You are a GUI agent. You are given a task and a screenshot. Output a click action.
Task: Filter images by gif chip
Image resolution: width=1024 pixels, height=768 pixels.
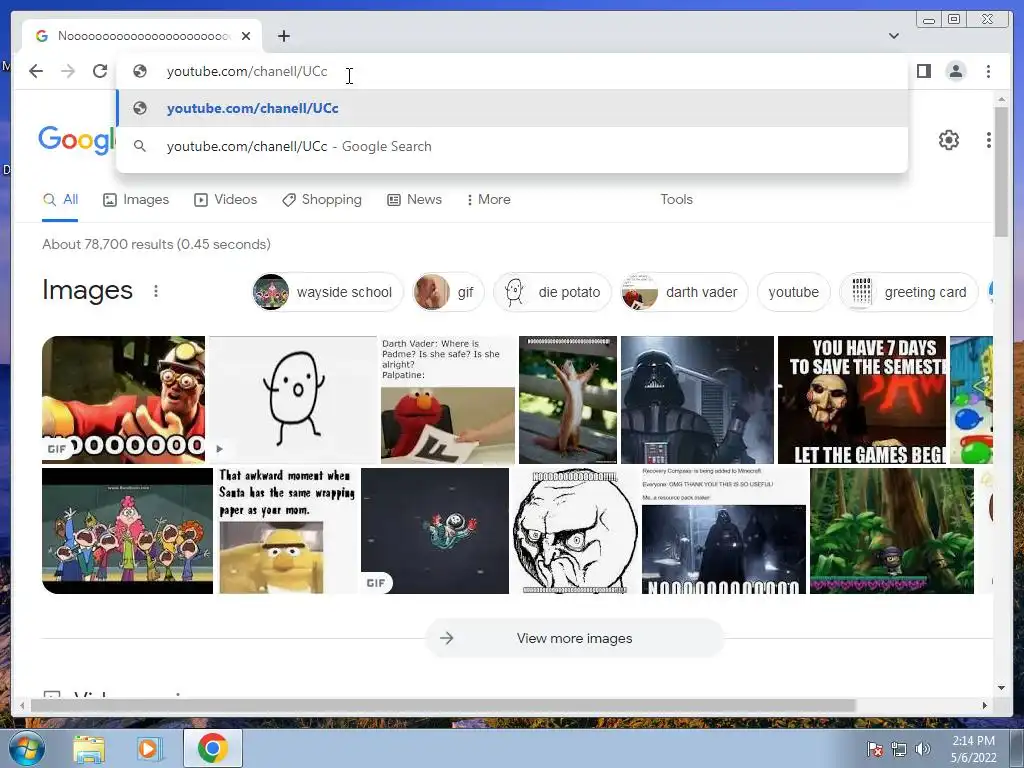tap(448, 292)
